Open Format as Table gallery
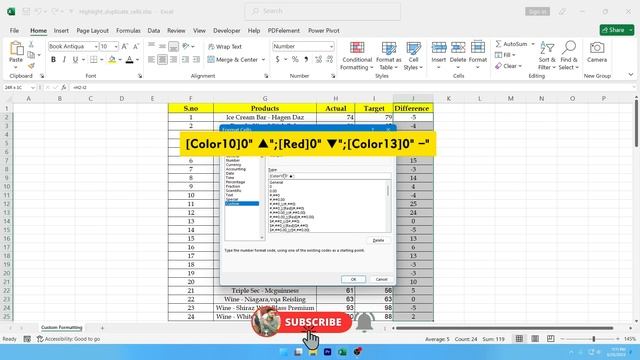The image size is (640, 360). pos(389,56)
